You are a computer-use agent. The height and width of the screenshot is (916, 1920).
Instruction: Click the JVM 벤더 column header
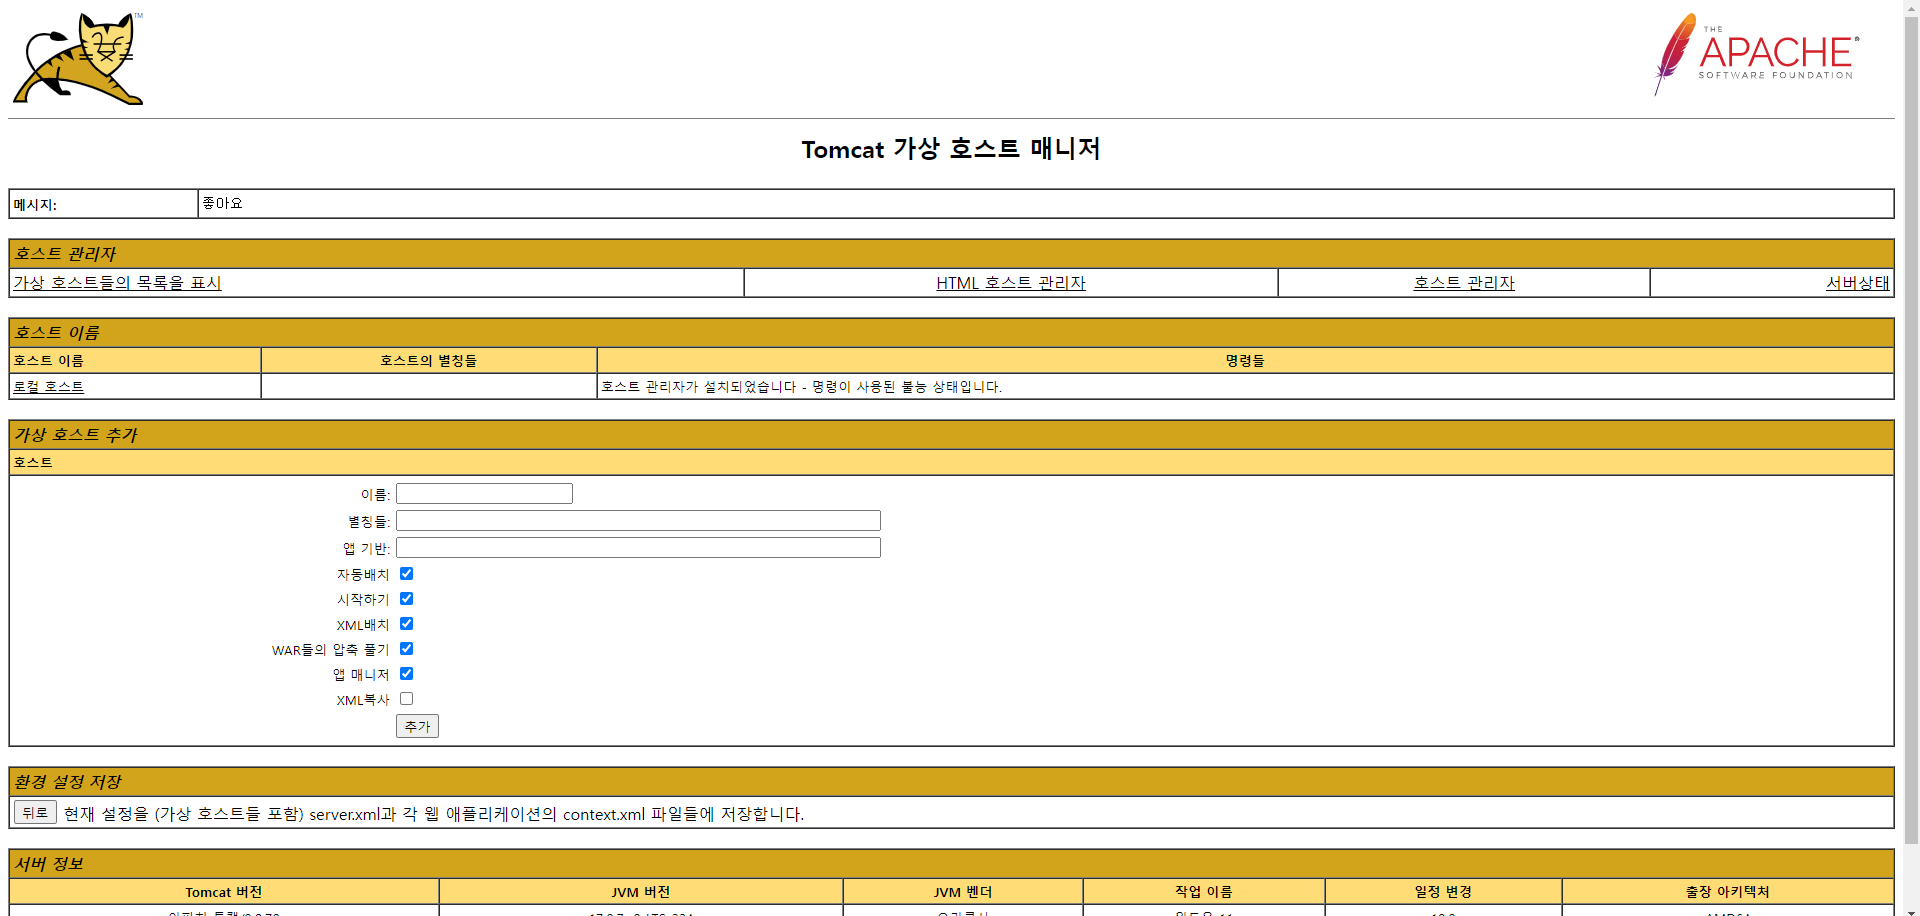(963, 892)
